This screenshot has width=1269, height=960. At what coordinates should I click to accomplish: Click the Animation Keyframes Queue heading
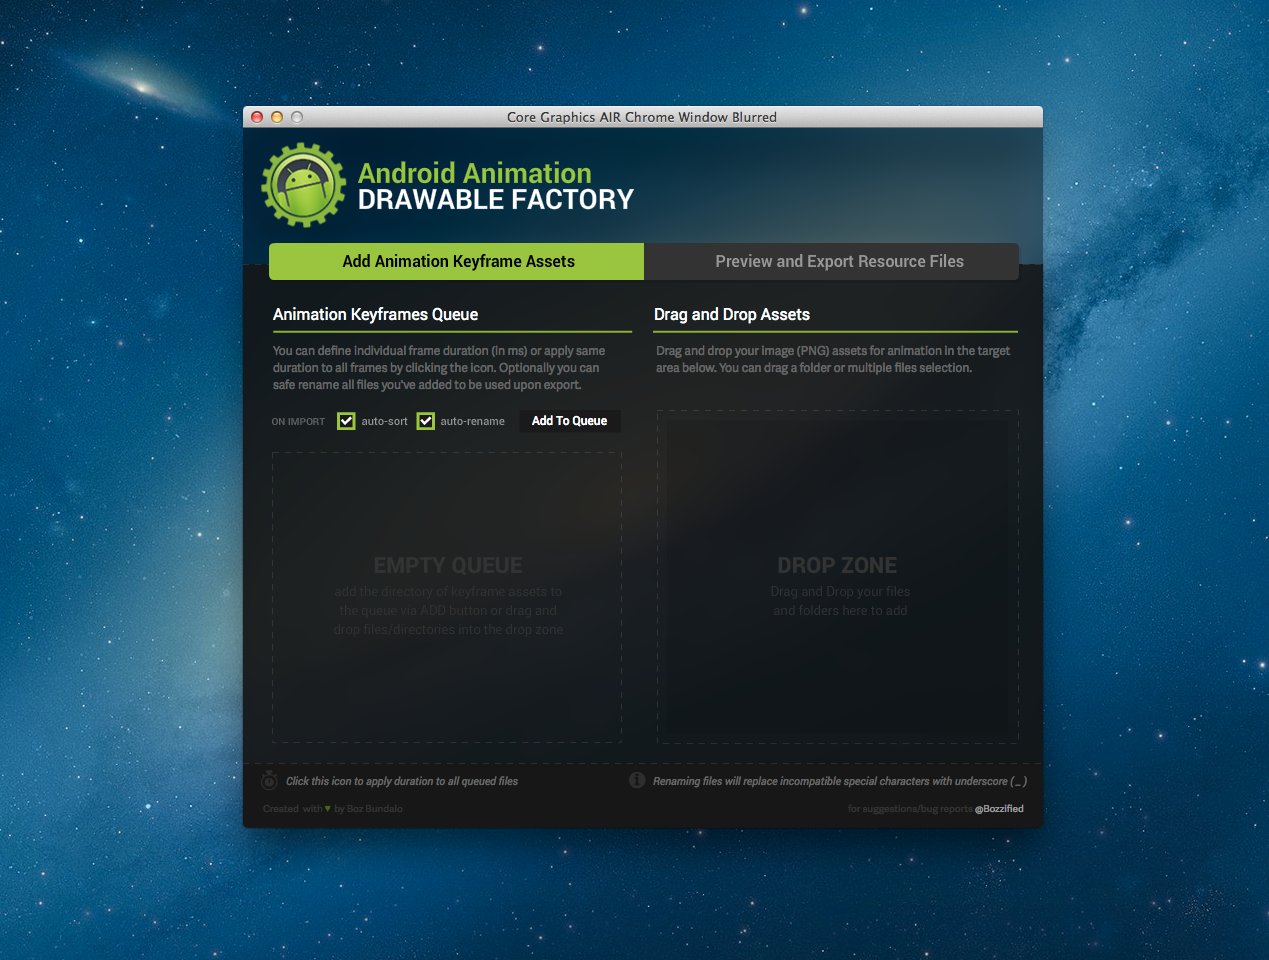point(375,314)
